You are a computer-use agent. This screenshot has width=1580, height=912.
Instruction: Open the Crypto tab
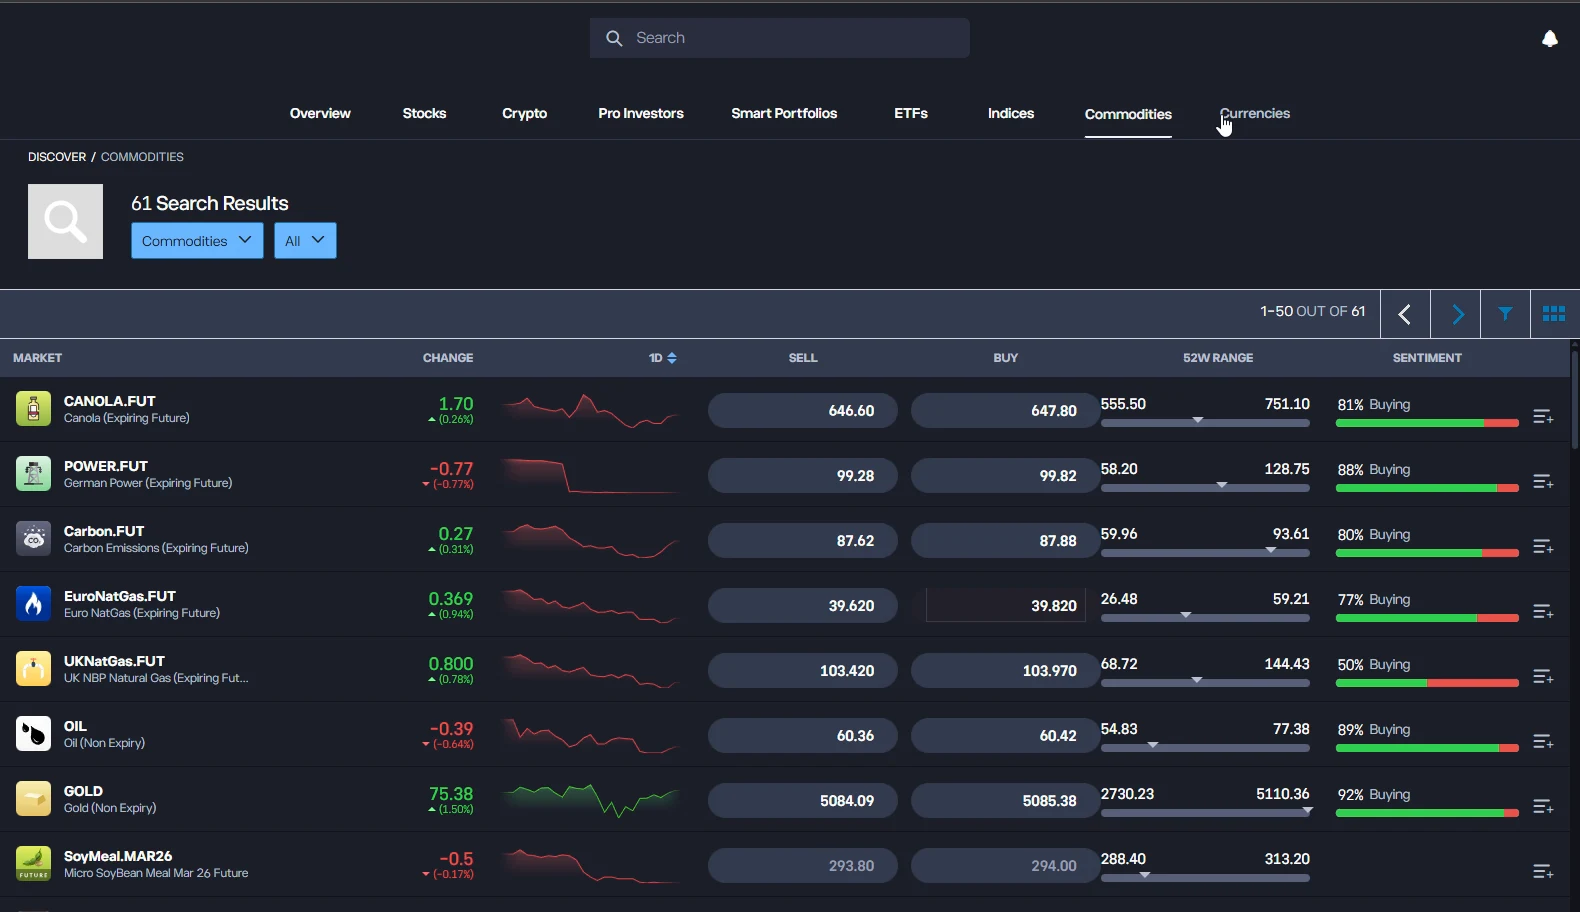tap(524, 113)
